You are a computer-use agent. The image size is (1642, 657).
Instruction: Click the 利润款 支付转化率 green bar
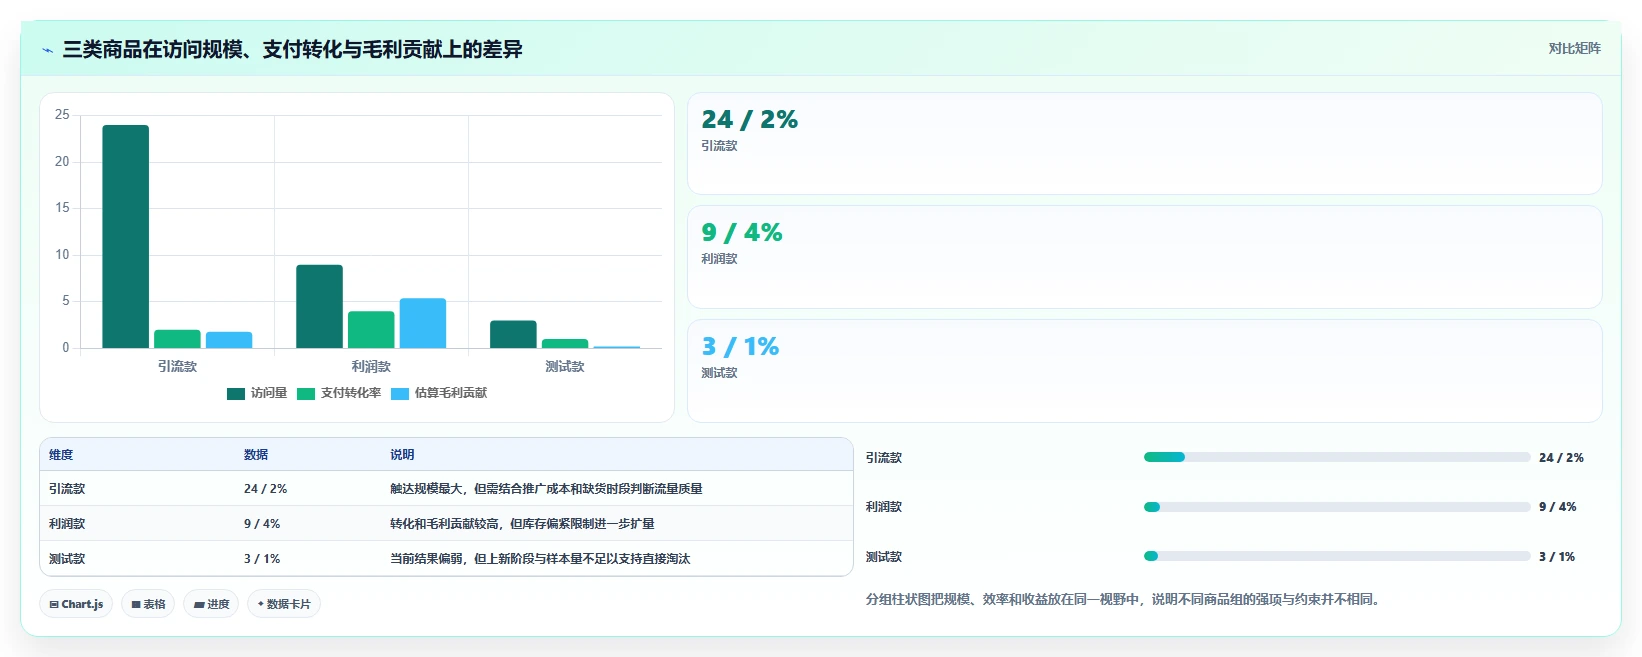pyautogui.click(x=371, y=330)
